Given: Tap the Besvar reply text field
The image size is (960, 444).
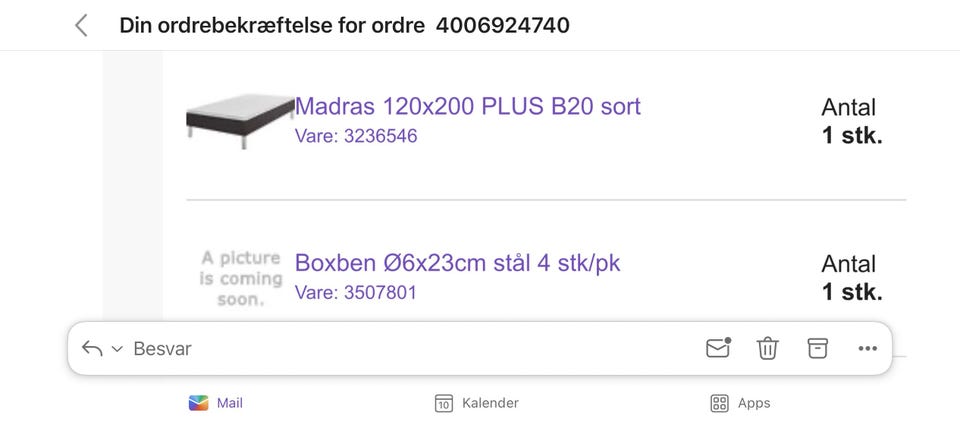Looking at the screenshot, I should [163, 348].
